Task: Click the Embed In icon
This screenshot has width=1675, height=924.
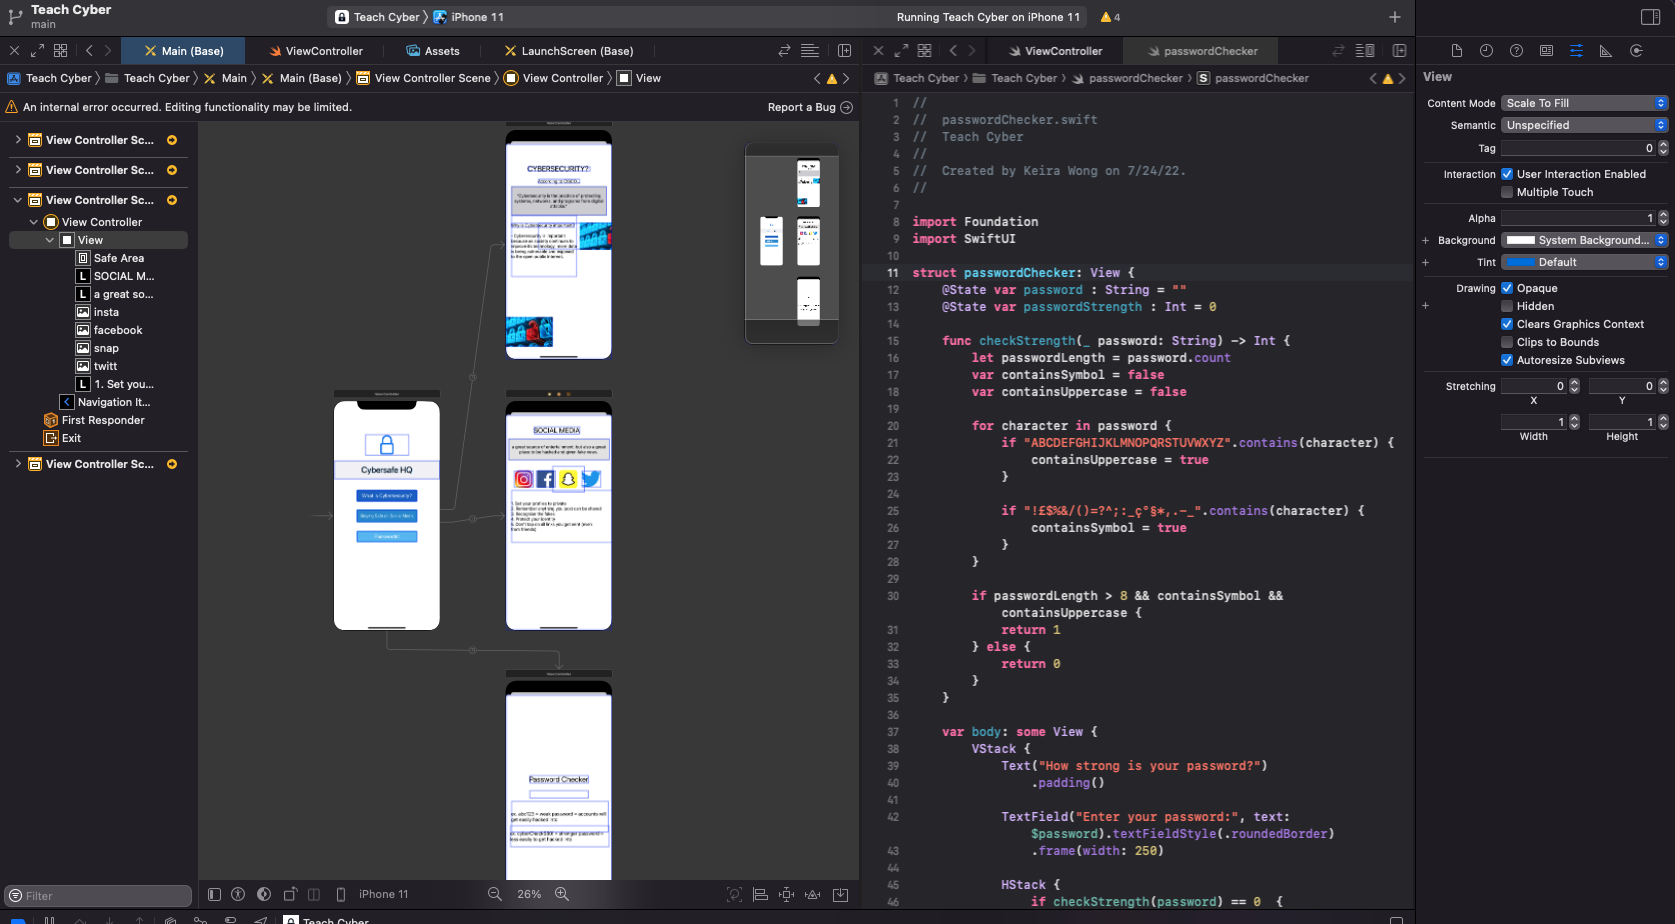Action: (x=840, y=894)
